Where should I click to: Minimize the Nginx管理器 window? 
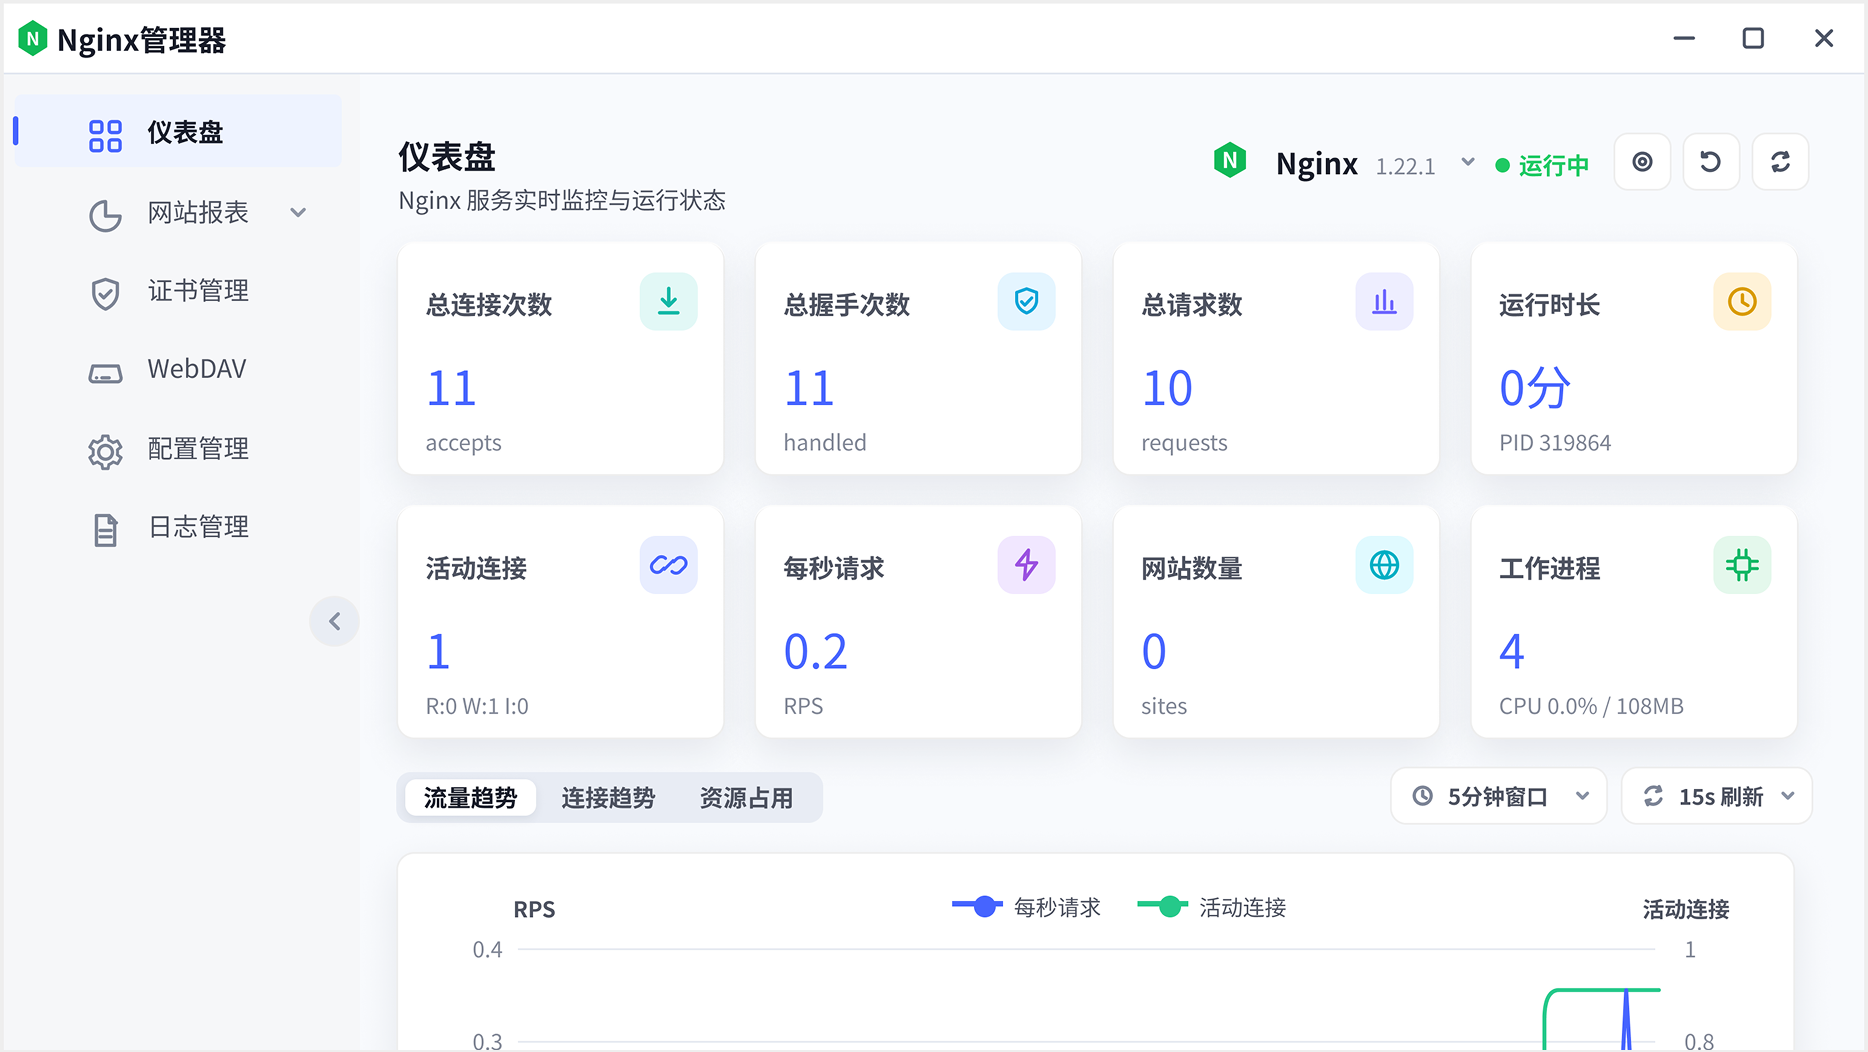tap(1684, 38)
